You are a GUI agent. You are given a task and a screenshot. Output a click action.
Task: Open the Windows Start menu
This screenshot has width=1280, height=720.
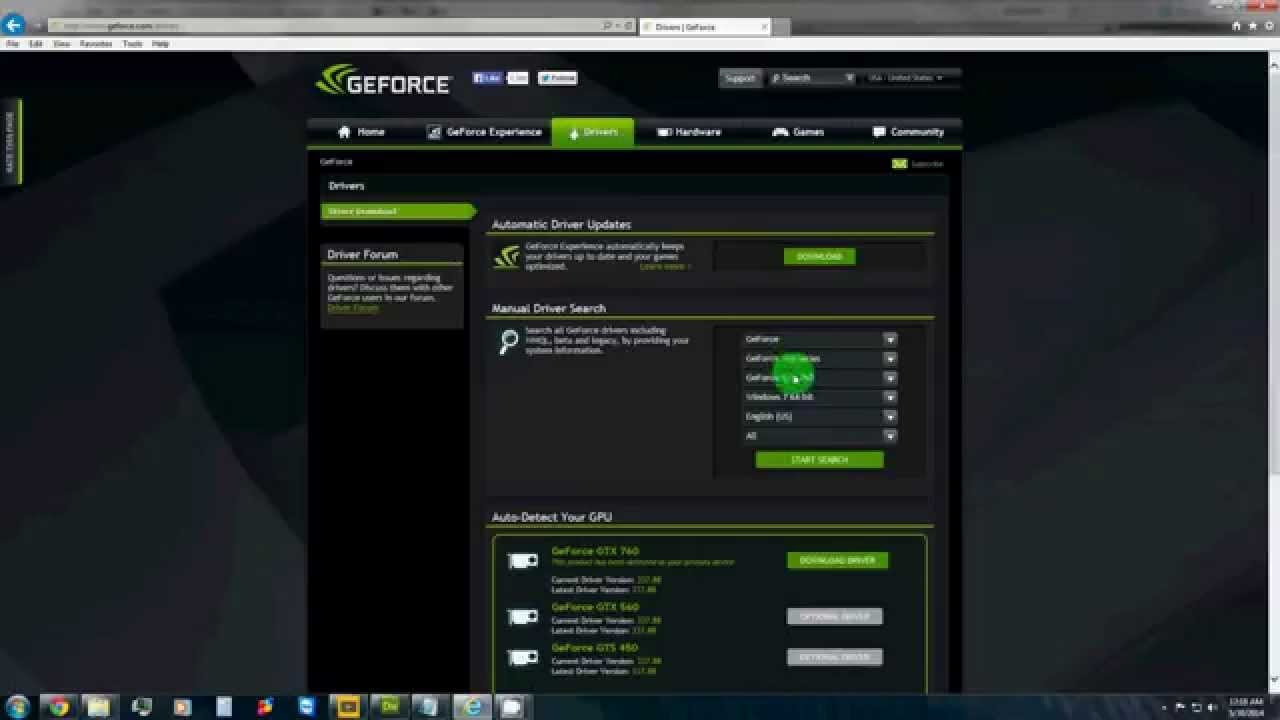point(18,706)
